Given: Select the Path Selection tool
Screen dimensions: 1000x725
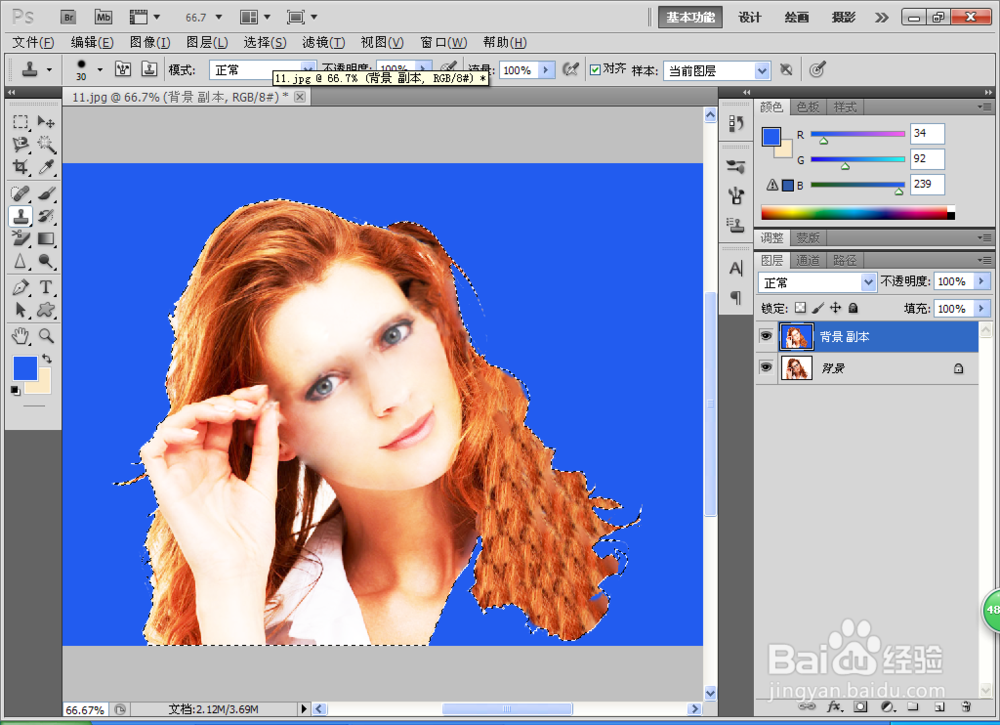Looking at the screenshot, I should point(20,311).
